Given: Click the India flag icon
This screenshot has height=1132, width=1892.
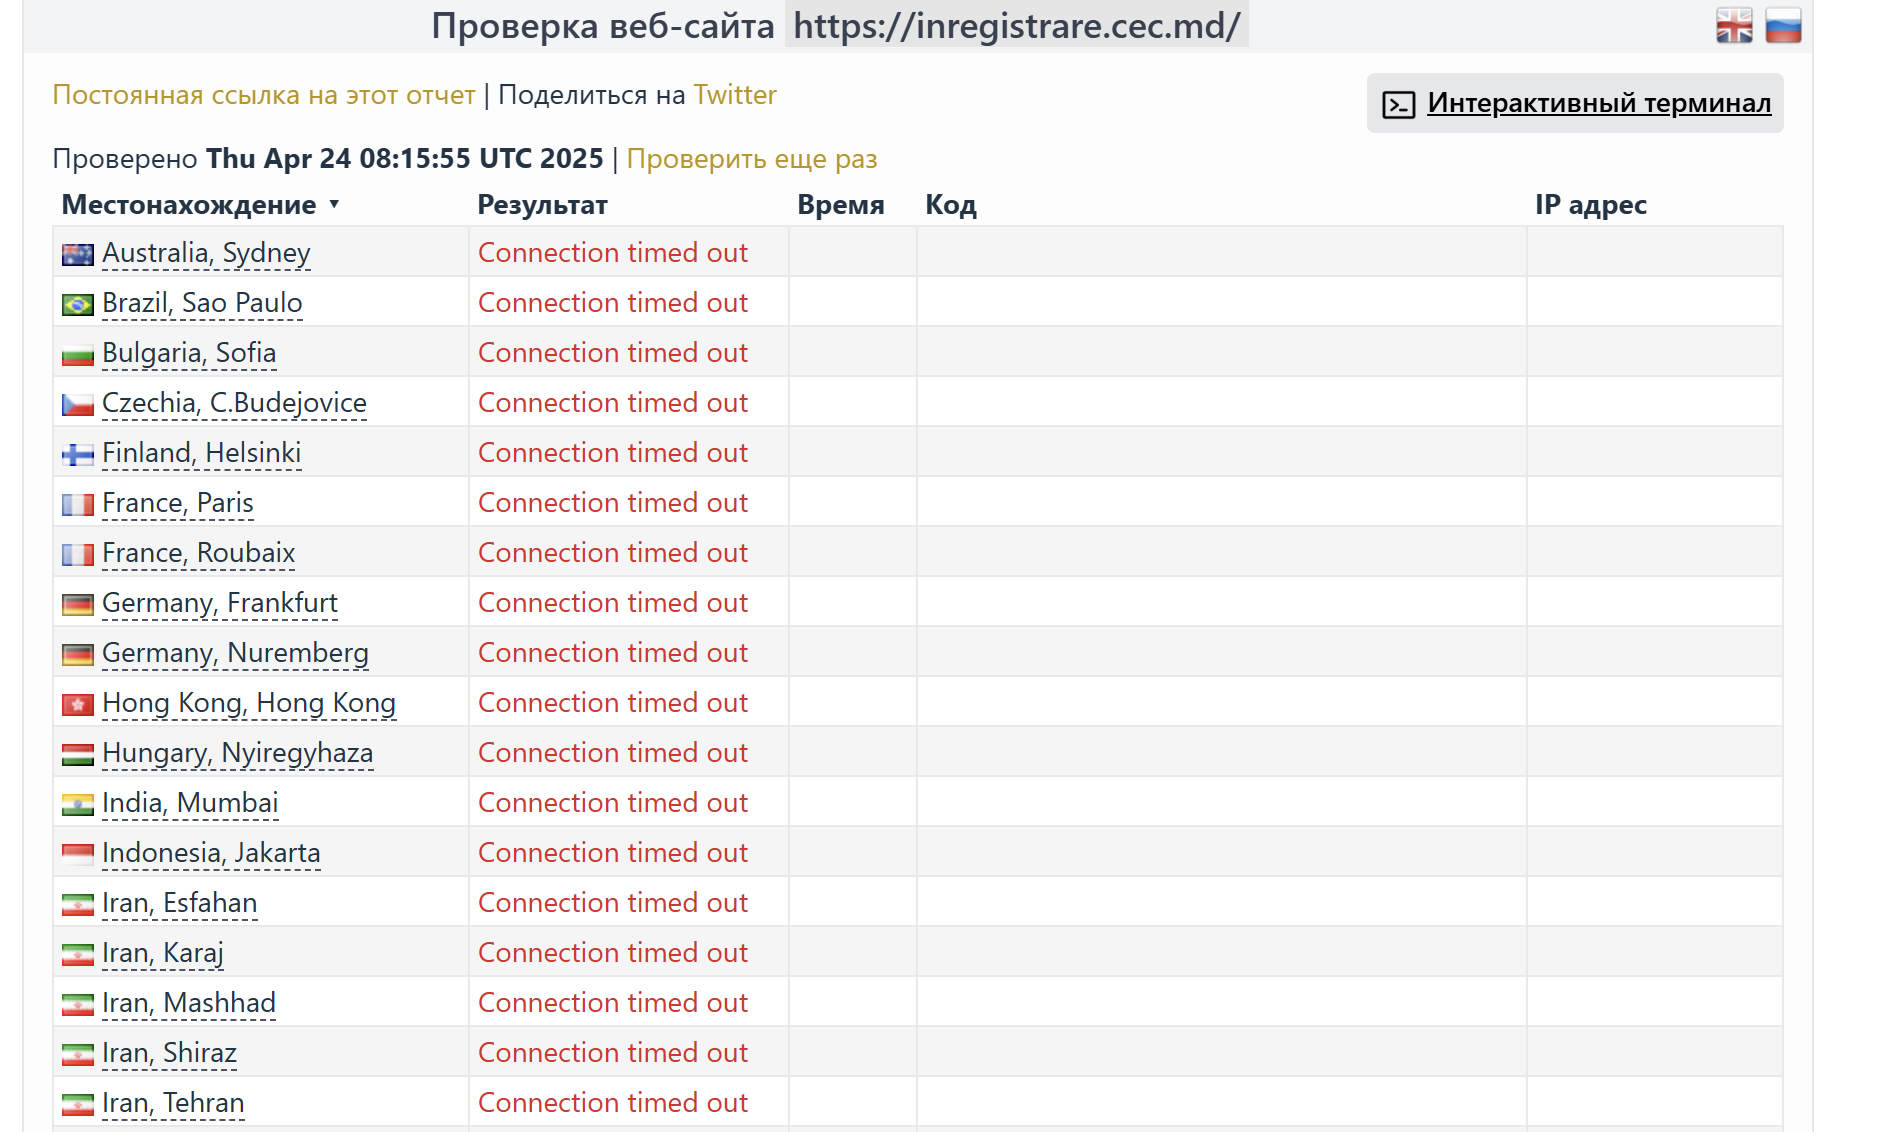Looking at the screenshot, I should [x=78, y=805].
